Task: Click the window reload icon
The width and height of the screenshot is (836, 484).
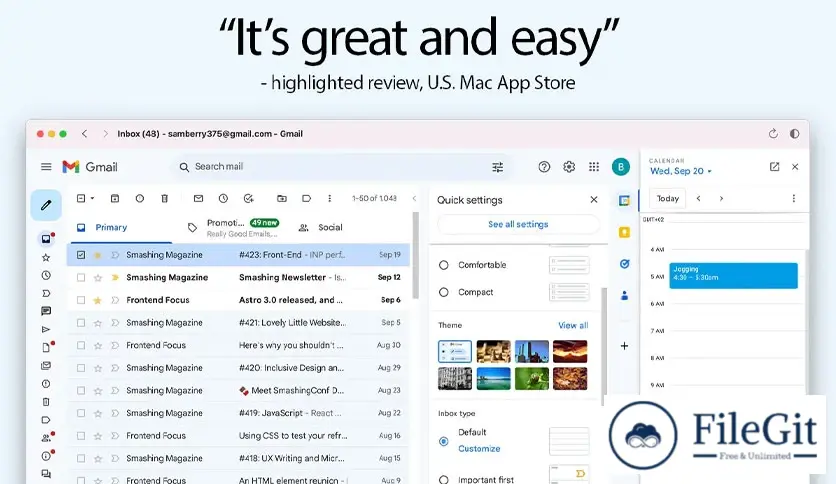Action: 773,134
